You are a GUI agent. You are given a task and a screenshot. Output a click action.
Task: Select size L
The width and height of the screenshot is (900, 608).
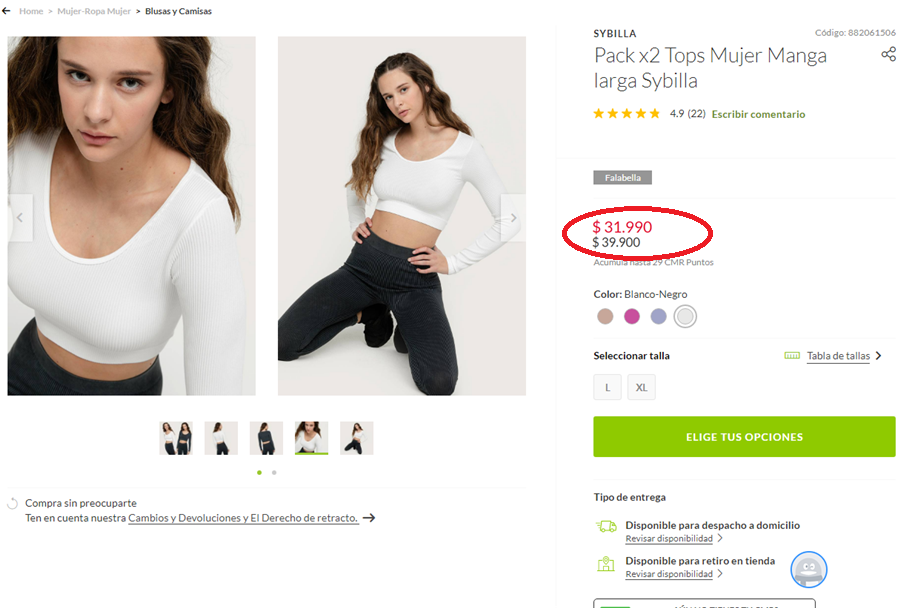point(607,387)
